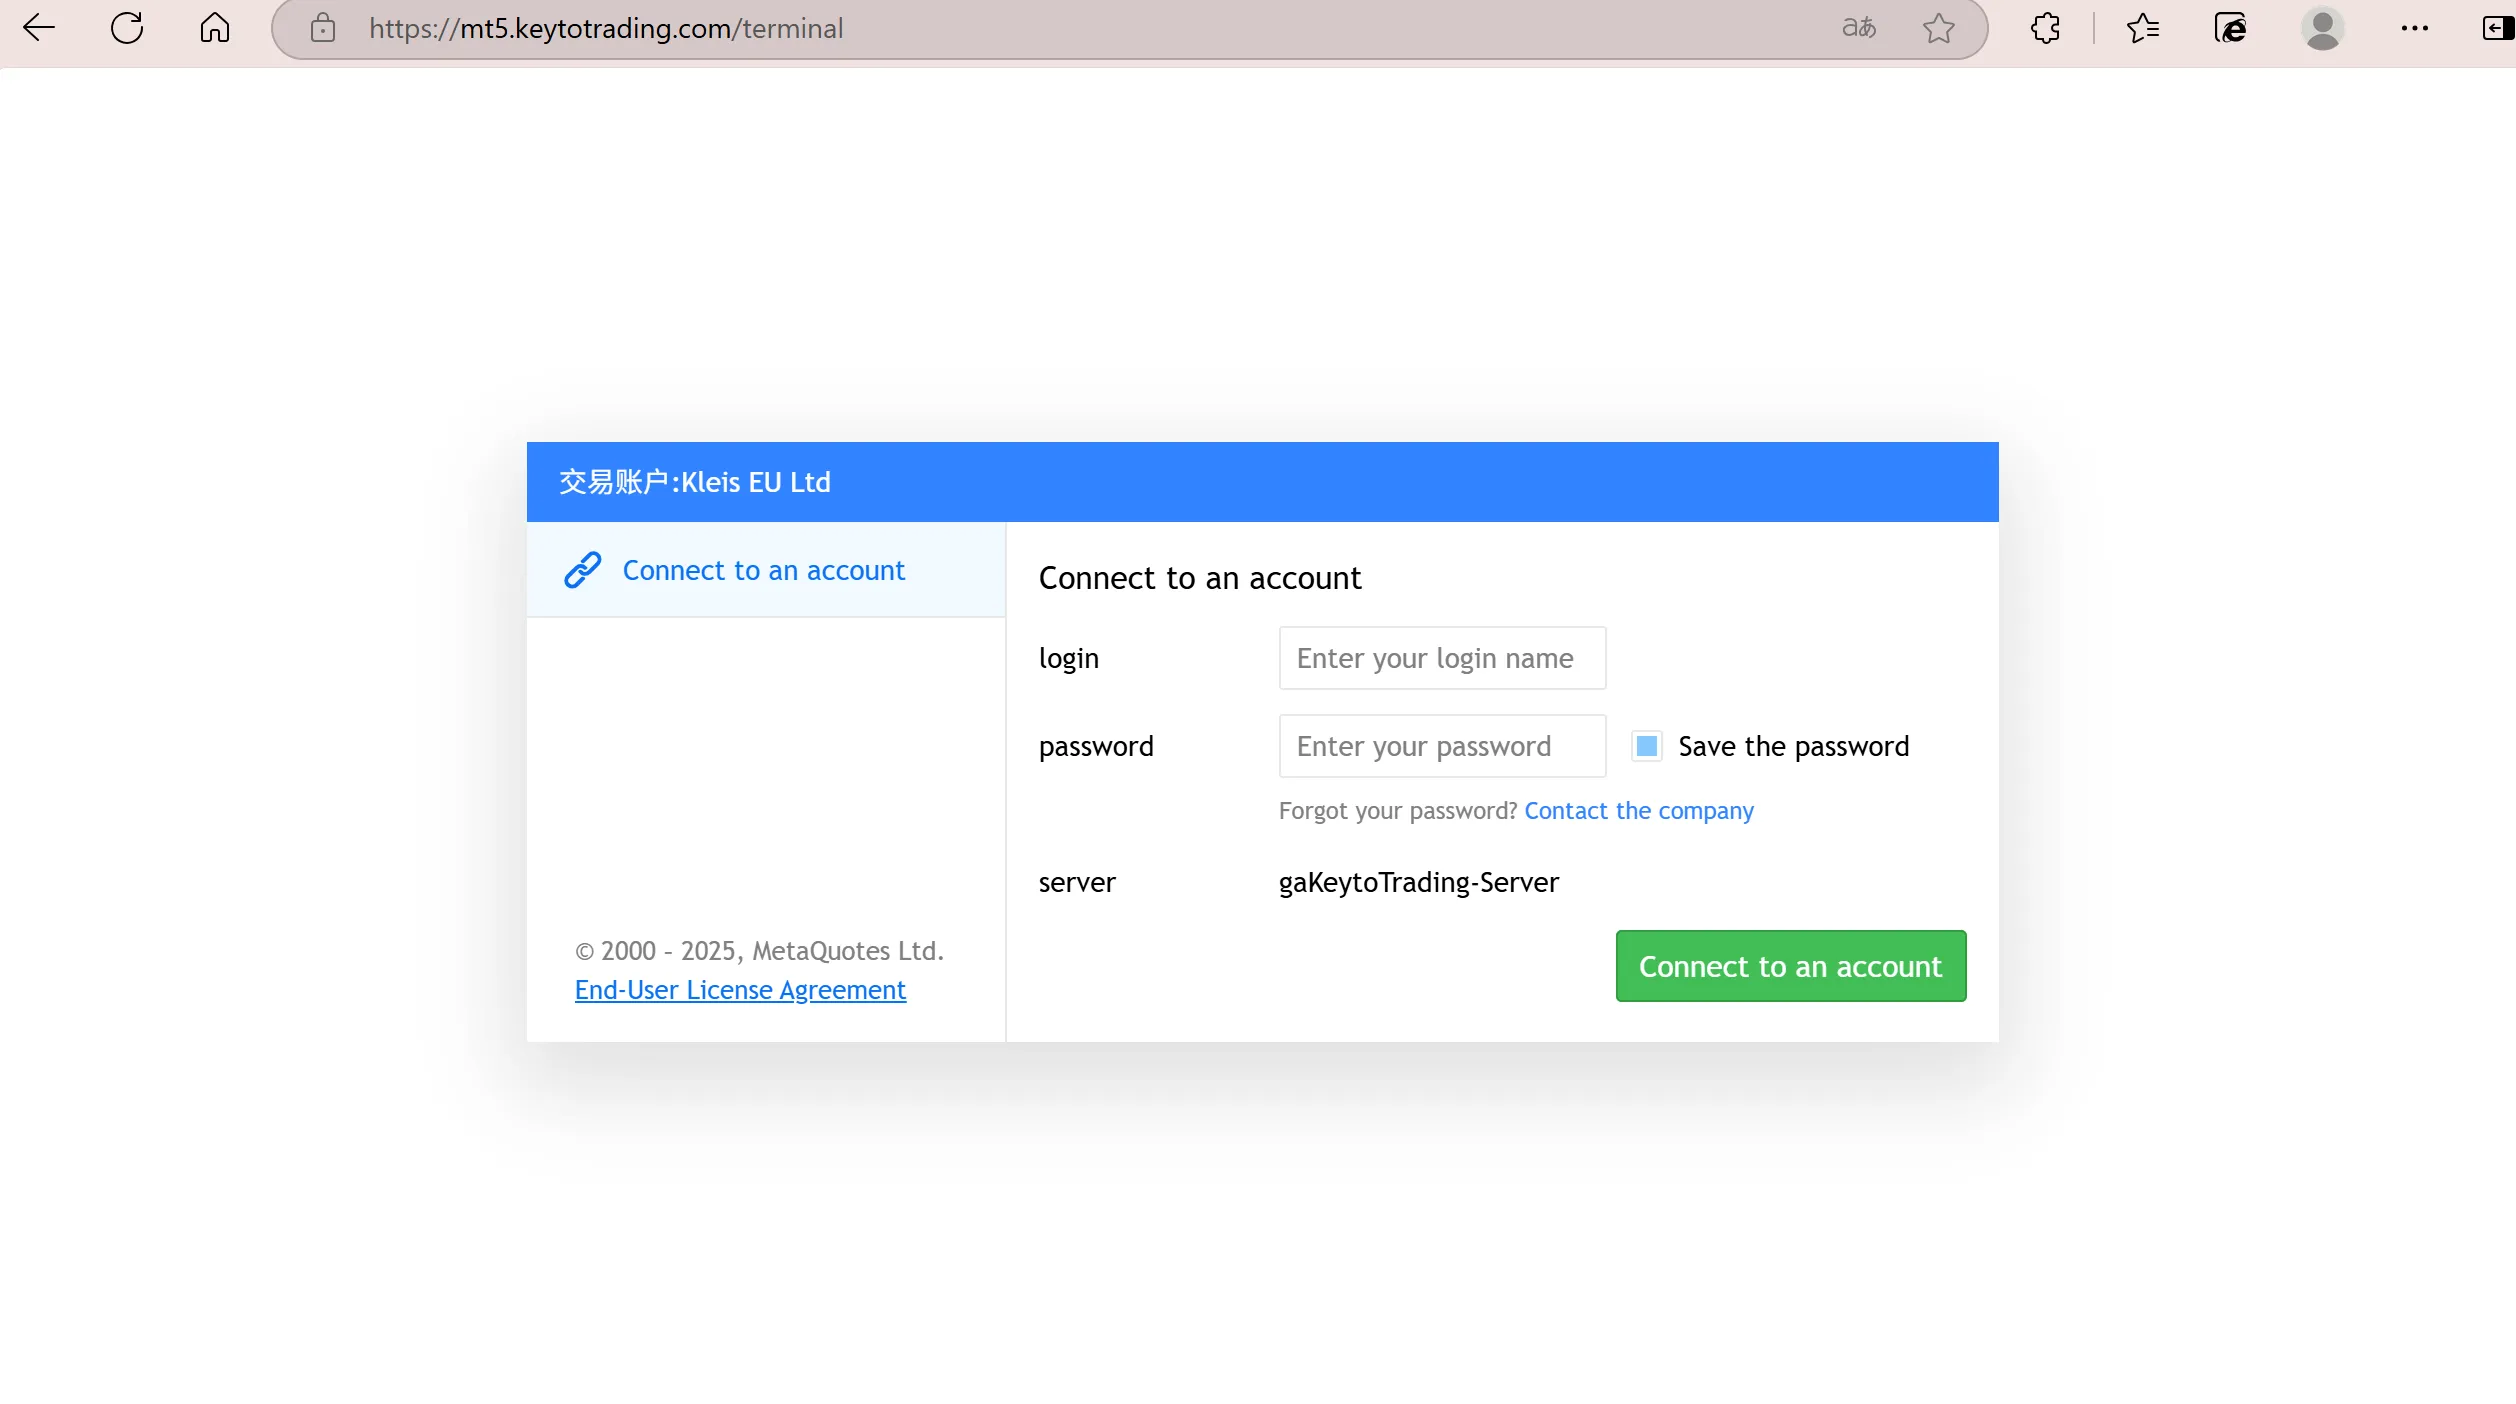View site info via the lock icon
The image size is (2516, 1404).
[322, 27]
